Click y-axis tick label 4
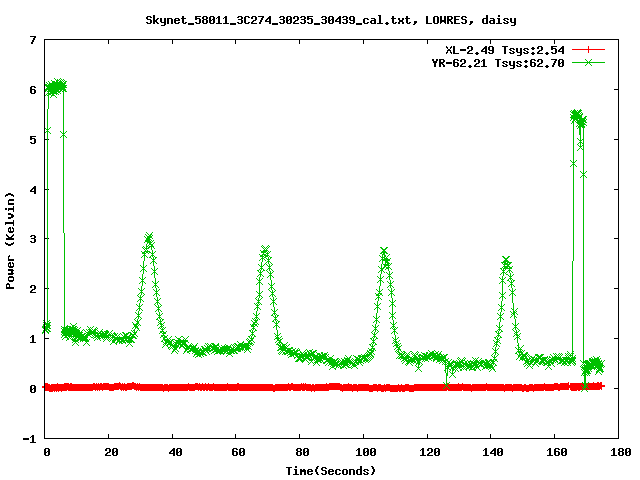Screen dimensions: 640x480 coord(33,190)
